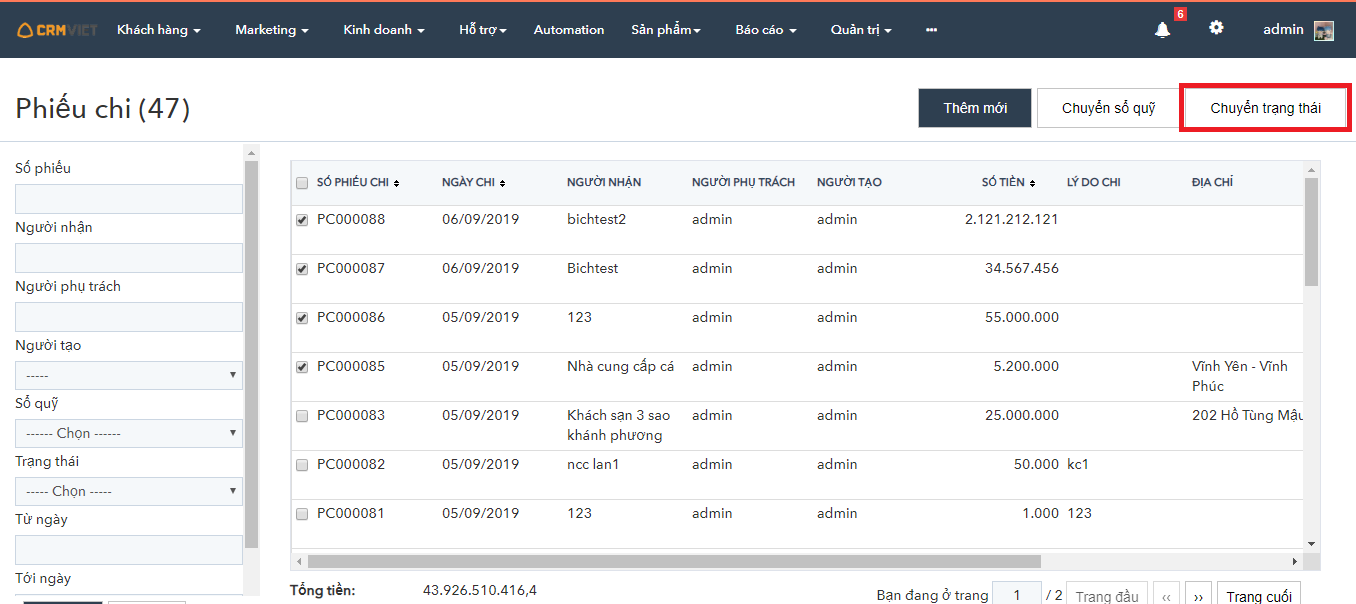
Task: Go to previous page arrow ‹‹
Action: pos(1166,596)
